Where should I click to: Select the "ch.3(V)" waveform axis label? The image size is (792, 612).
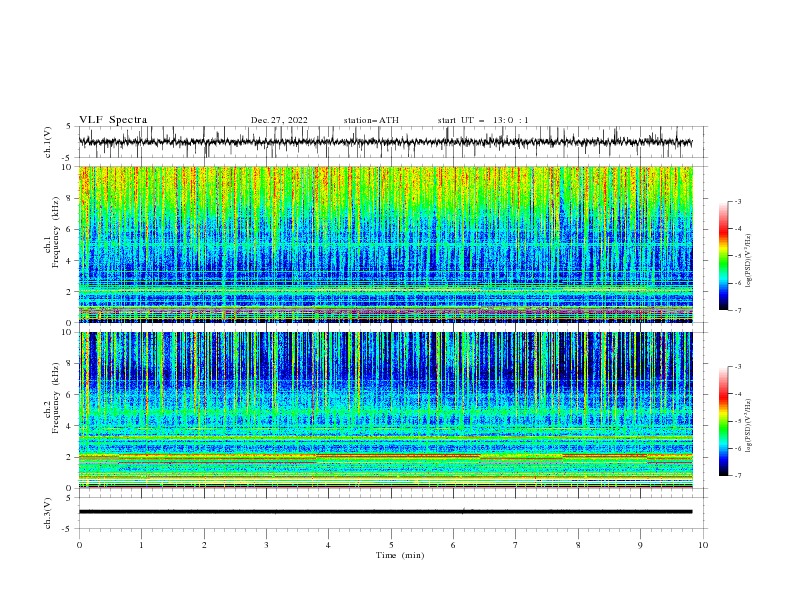(x=48, y=513)
